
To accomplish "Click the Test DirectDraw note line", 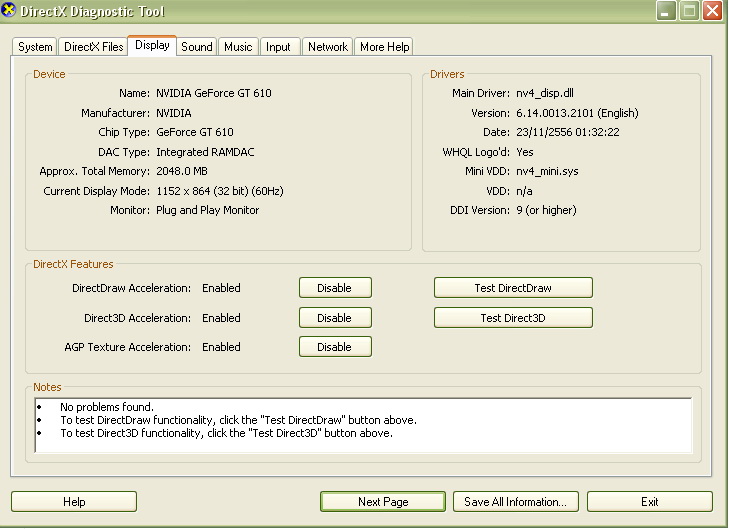I will 239,420.
